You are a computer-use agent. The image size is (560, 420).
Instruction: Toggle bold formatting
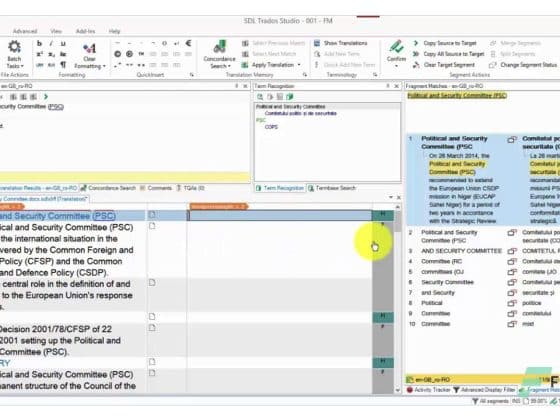[39, 43]
